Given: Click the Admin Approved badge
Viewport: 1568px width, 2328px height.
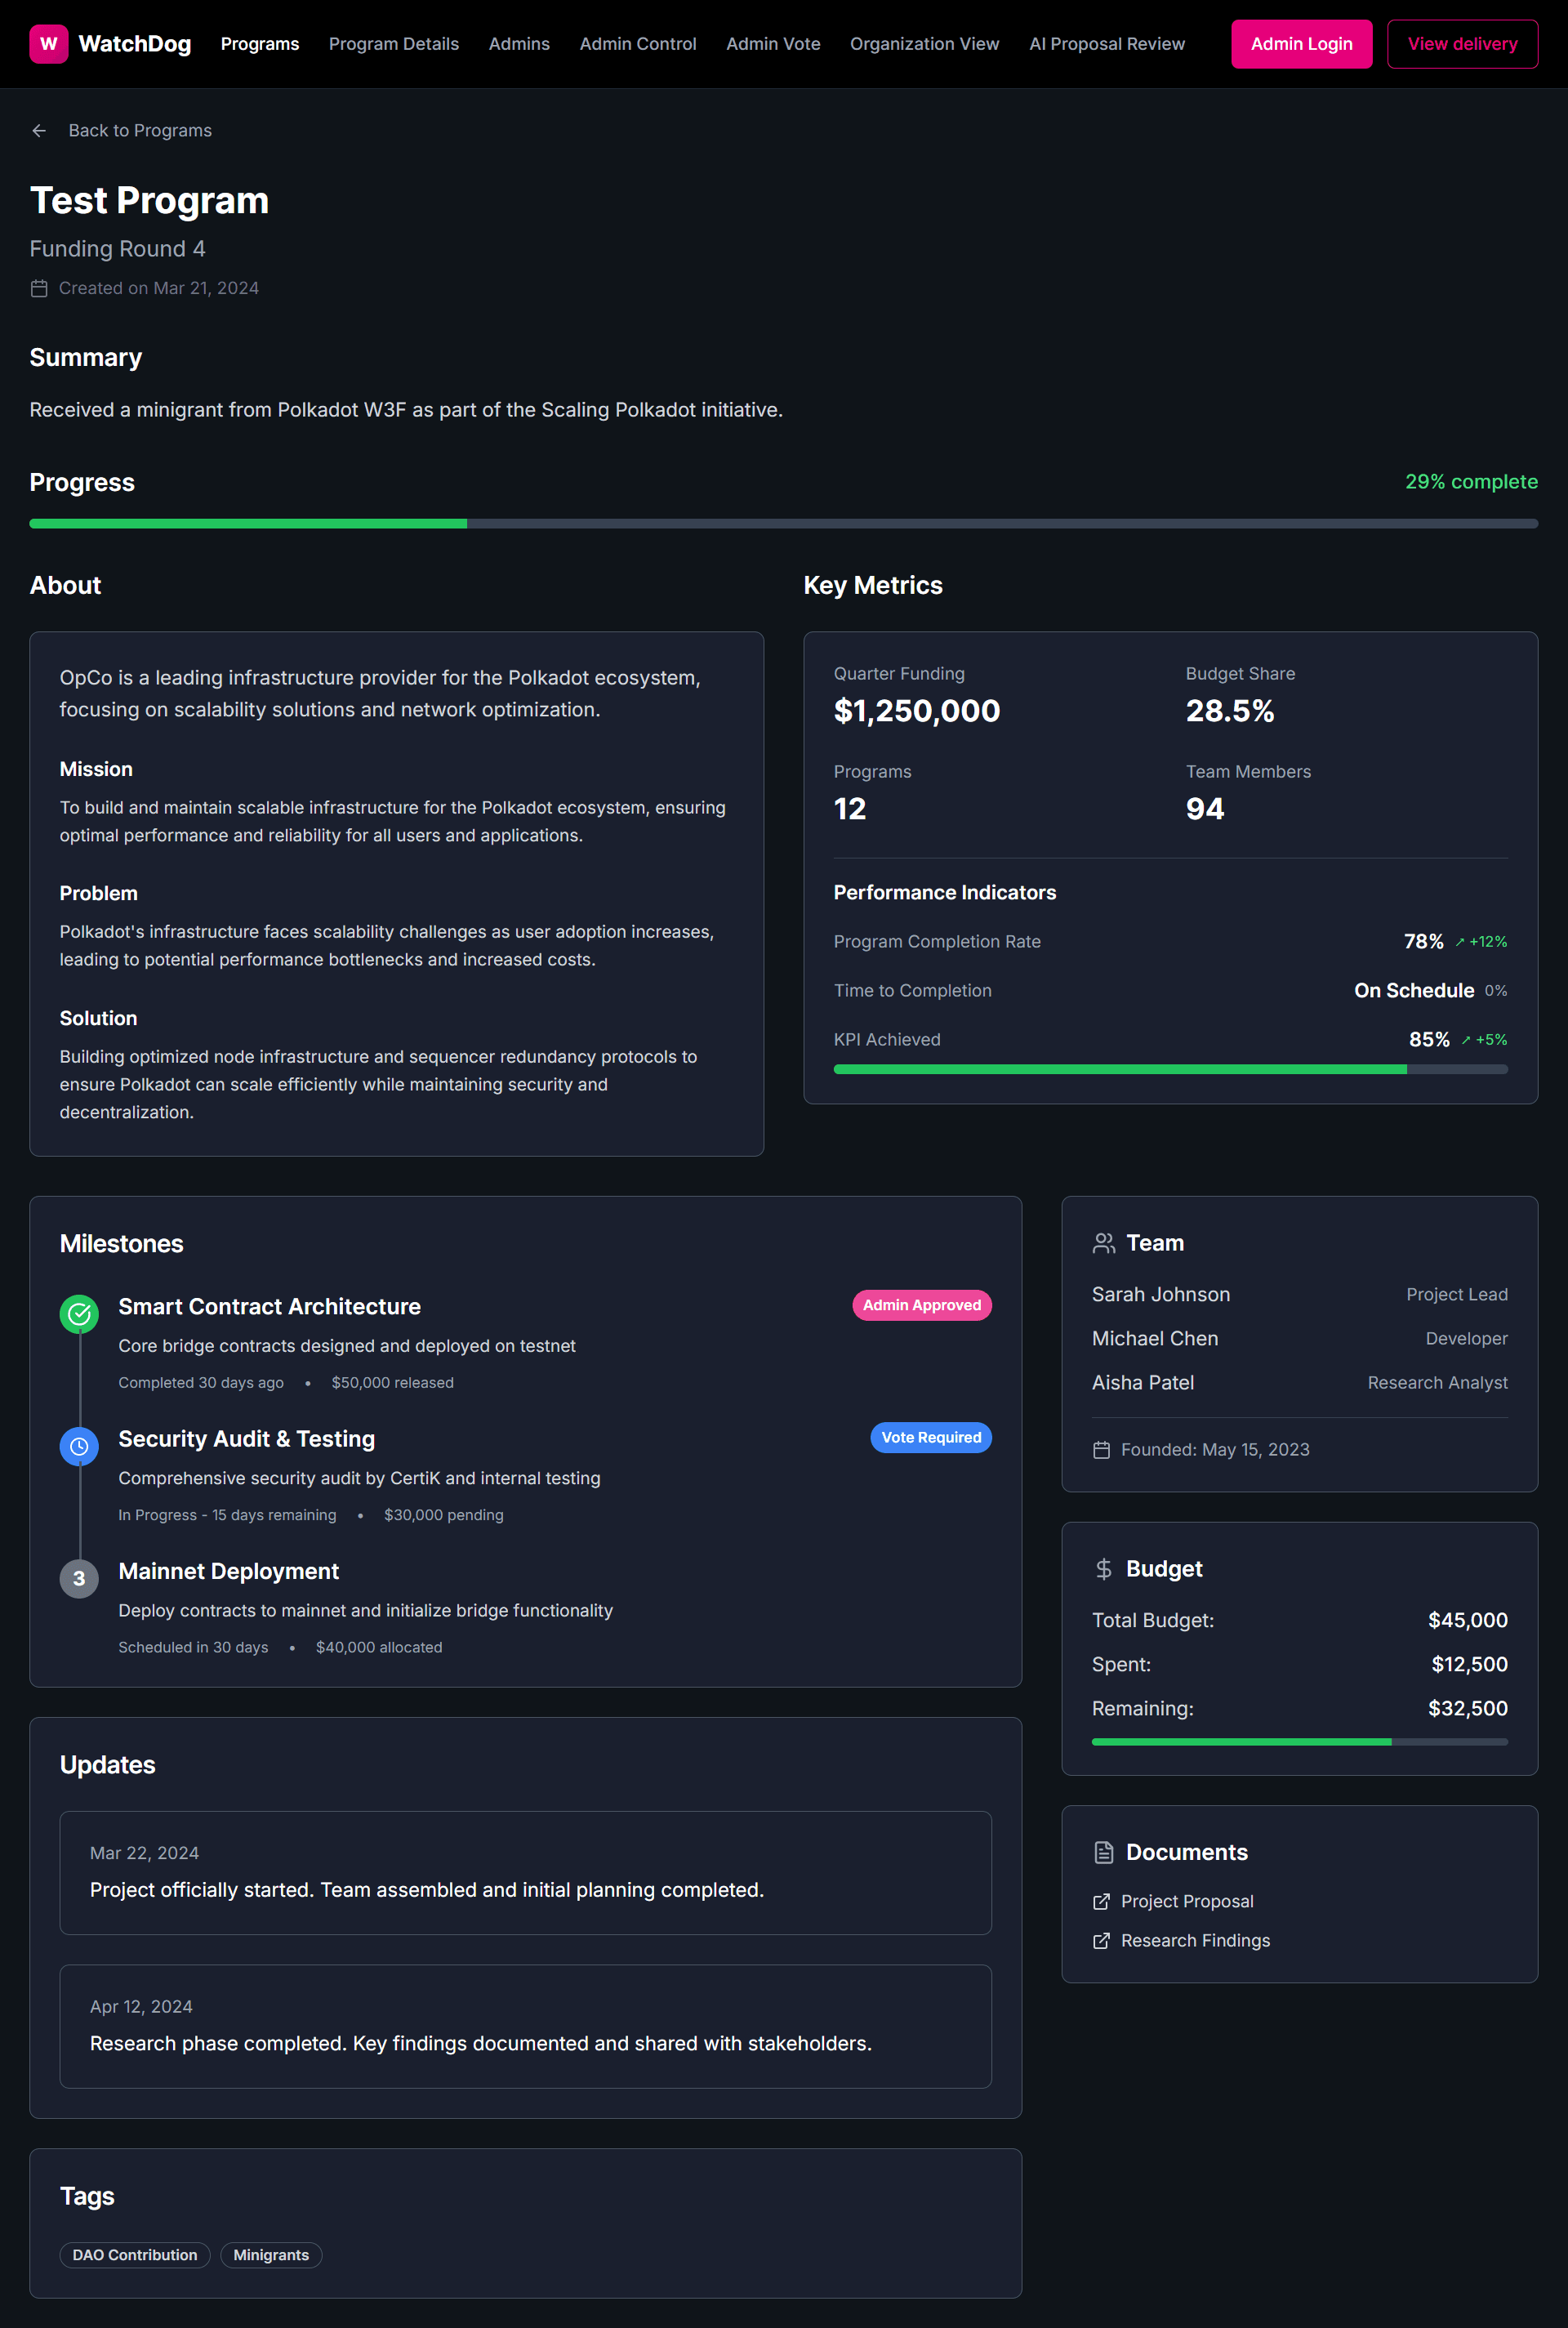Looking at the screenshot, I should [921, 1305].
